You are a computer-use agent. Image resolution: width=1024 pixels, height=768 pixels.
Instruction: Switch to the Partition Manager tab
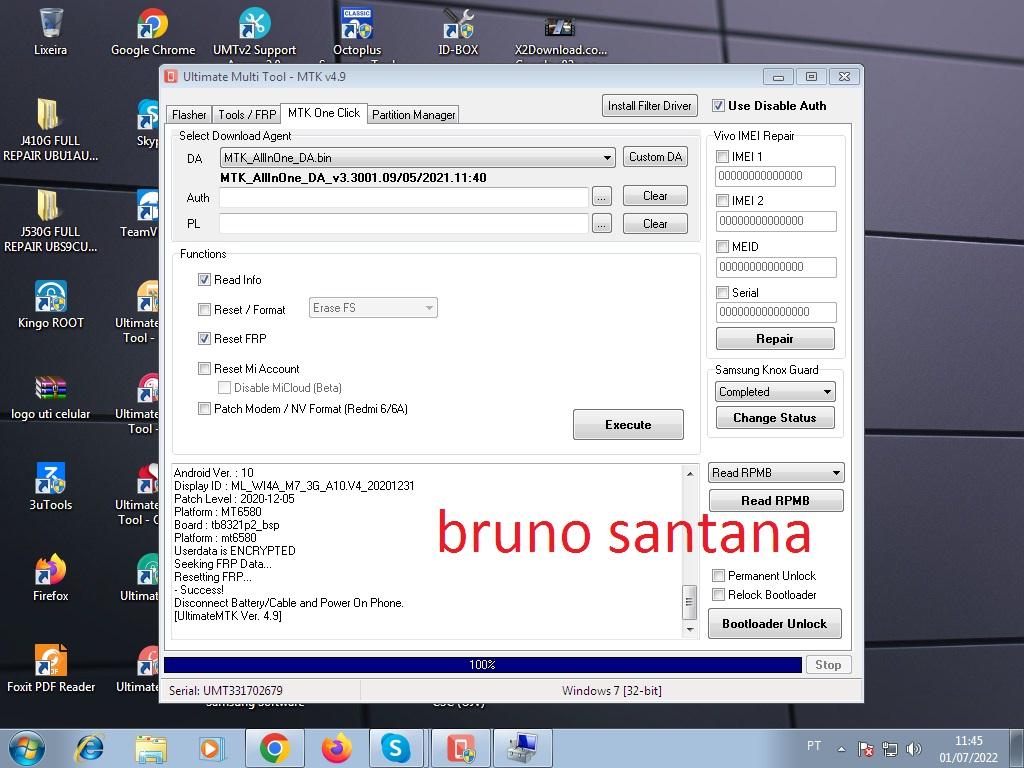pos(413,115)
